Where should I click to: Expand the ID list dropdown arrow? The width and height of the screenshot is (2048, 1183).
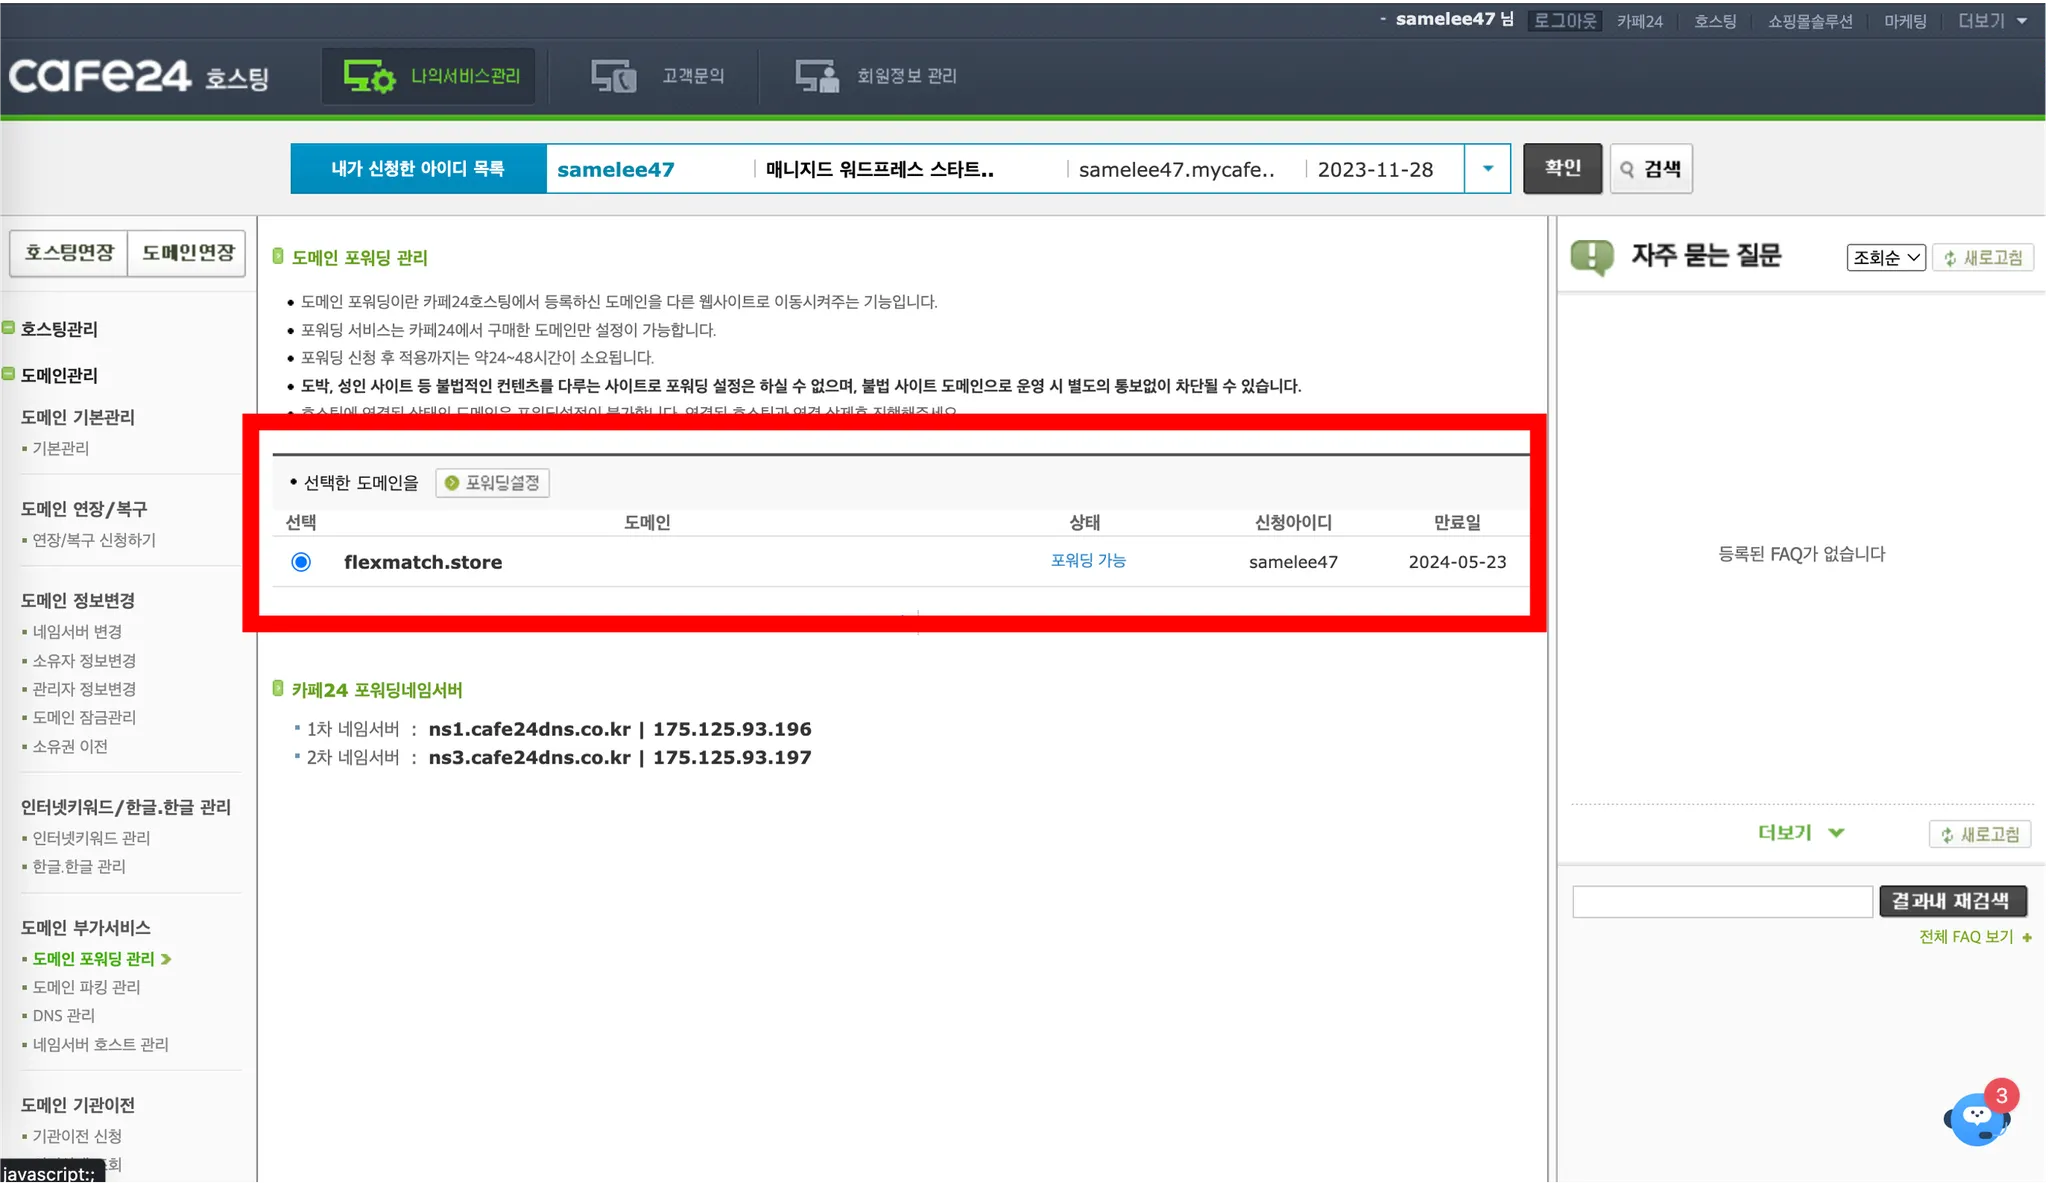[x=1488, y=169]
